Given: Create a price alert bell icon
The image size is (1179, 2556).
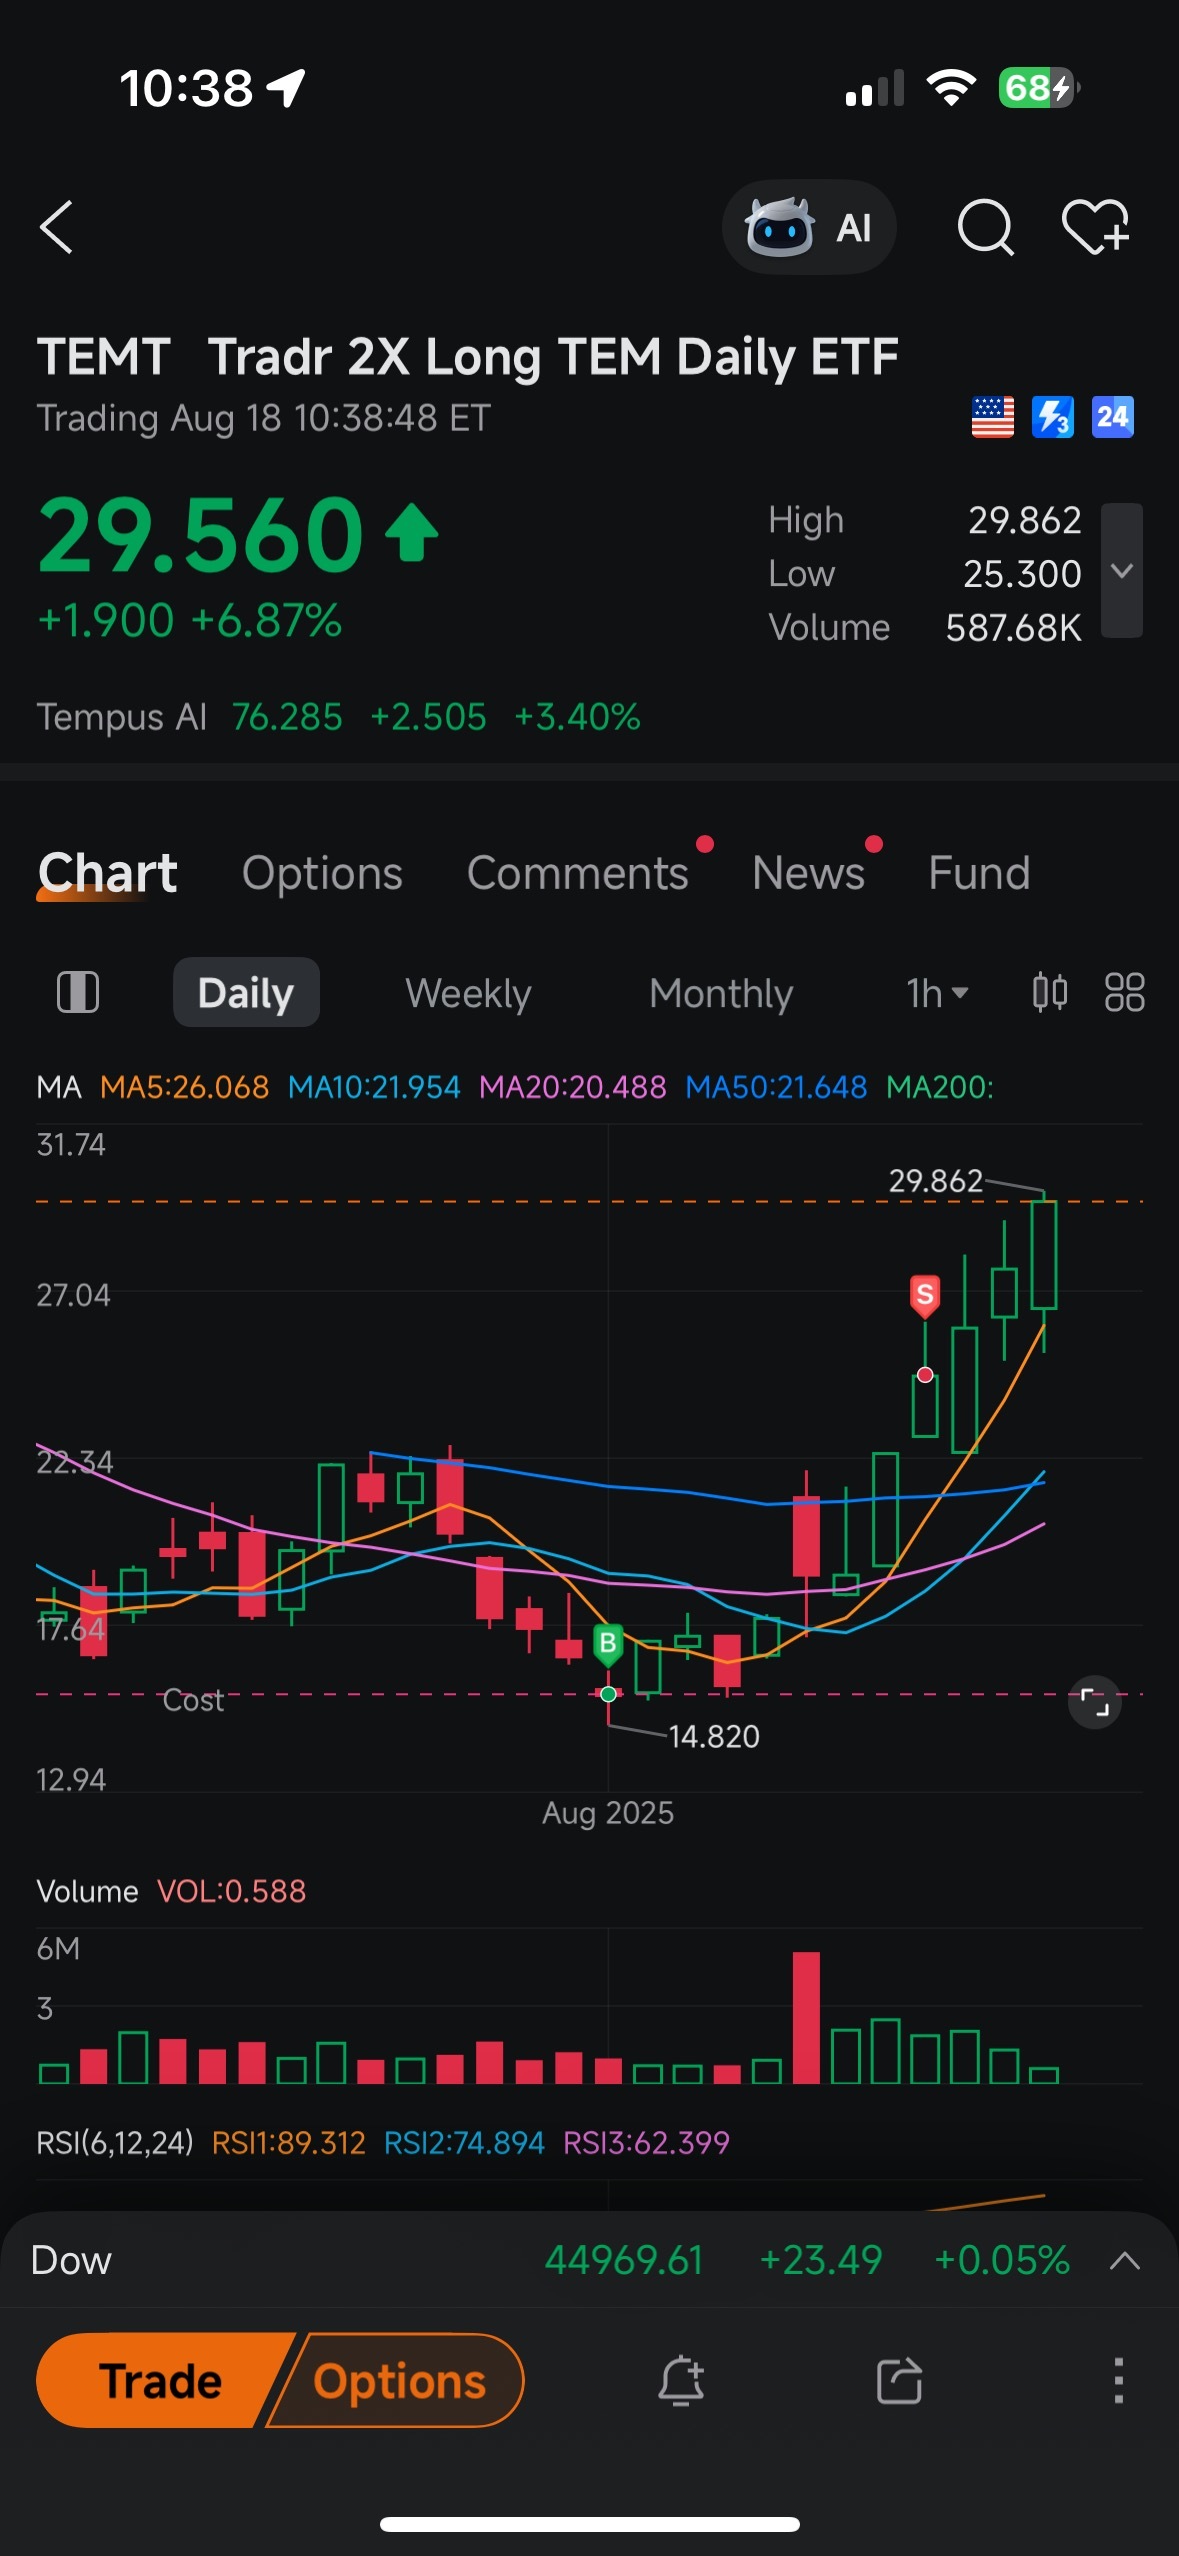Looking at the screenshot, I should tap(681, 2381).
